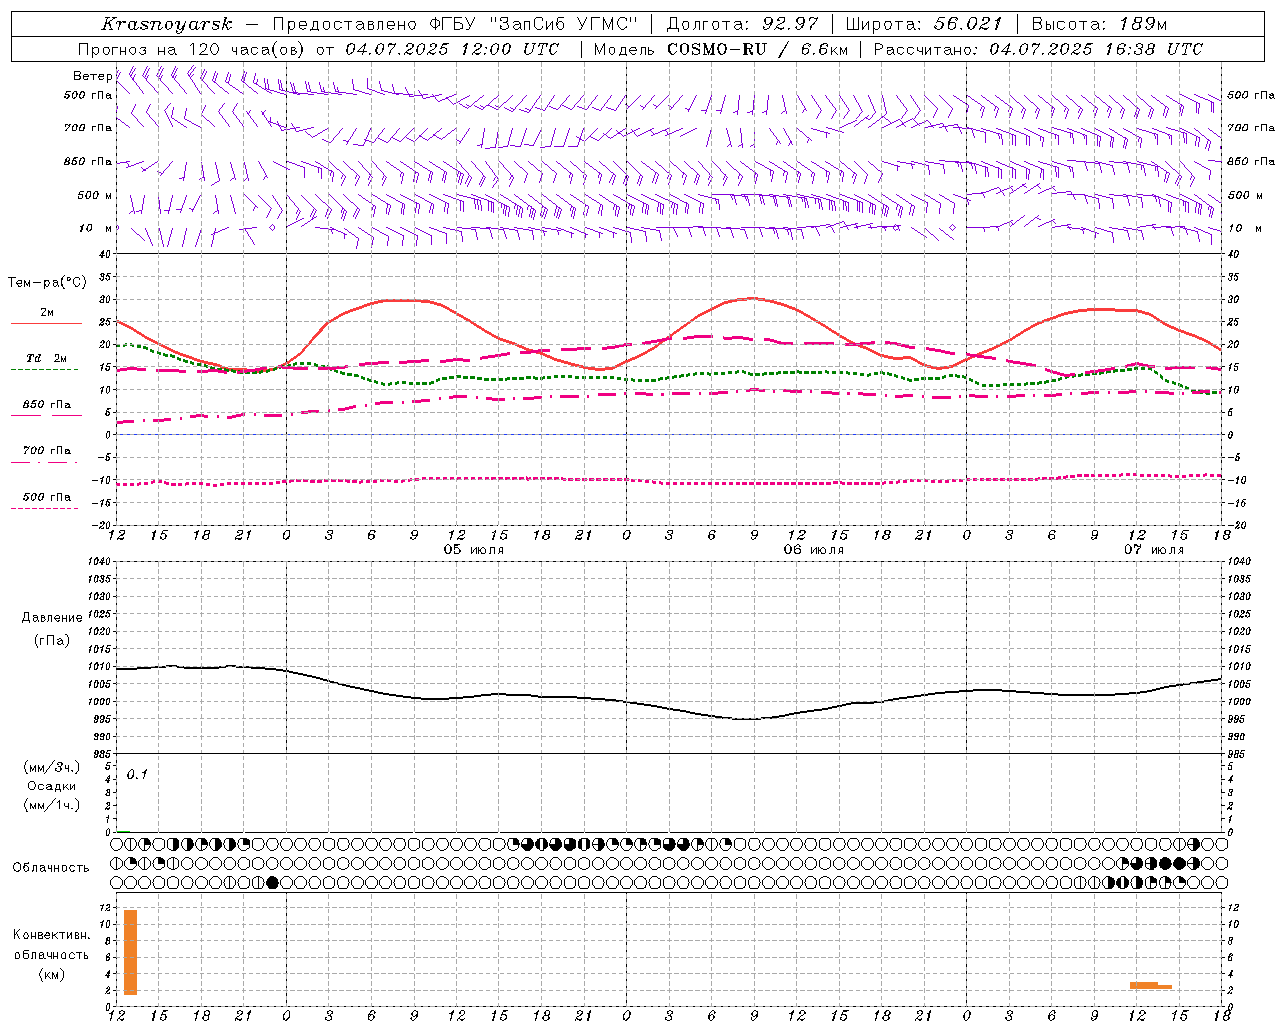This screenshot has height=1024, width=1280.
Task: Click '10 м' wind level label on left
Action: pyautogui.click(x=95, y=228)
